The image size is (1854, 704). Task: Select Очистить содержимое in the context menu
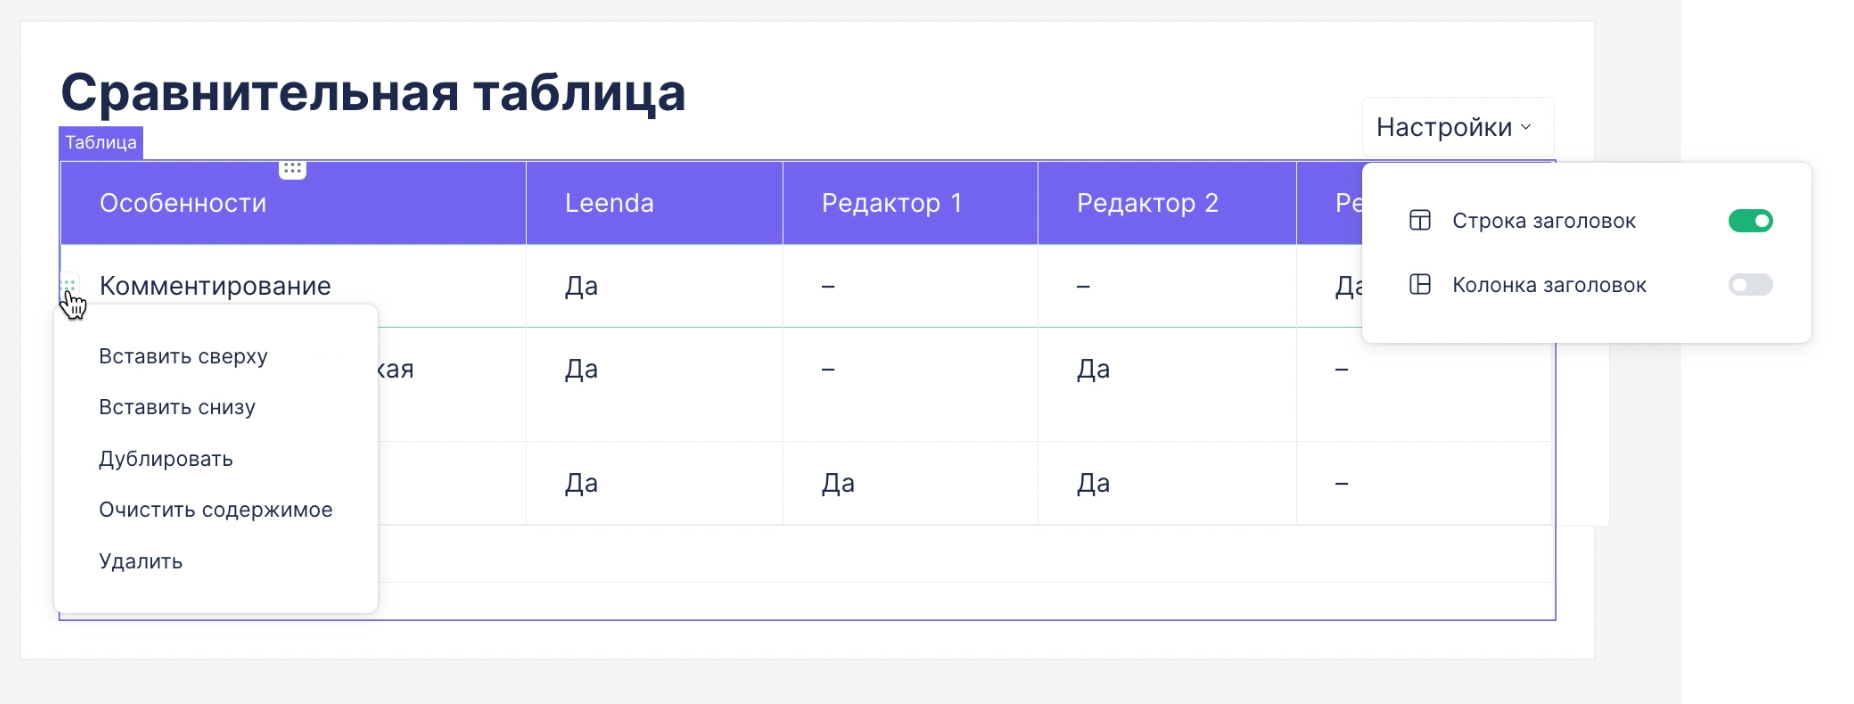pos(215,510)
